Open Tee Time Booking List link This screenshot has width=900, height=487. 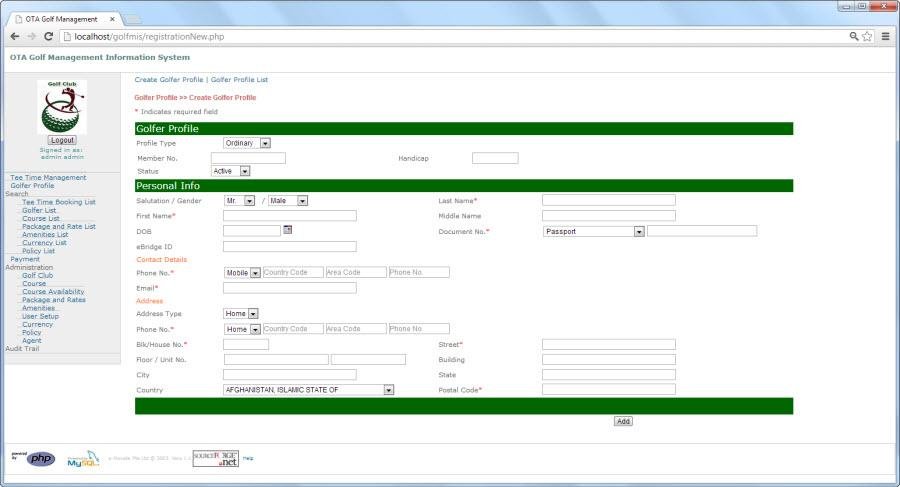(x=59, y=202)
